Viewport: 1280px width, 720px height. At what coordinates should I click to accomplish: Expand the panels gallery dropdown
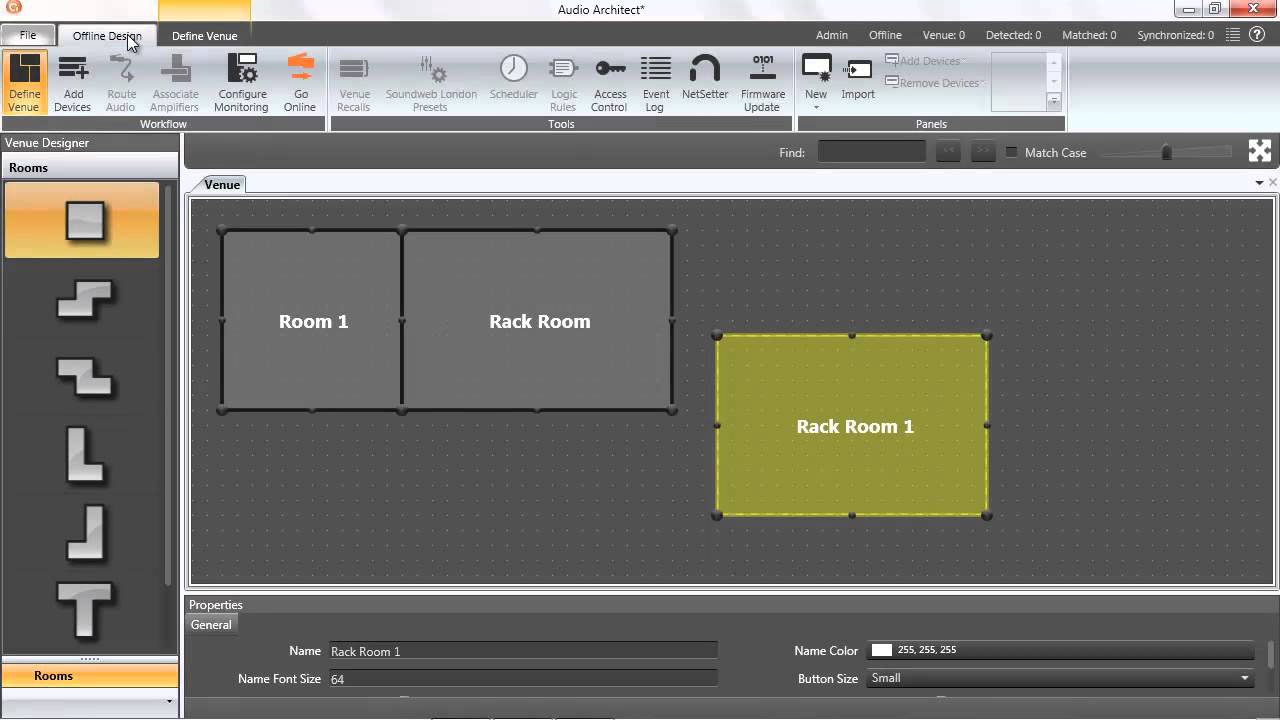coord(1053,101)
